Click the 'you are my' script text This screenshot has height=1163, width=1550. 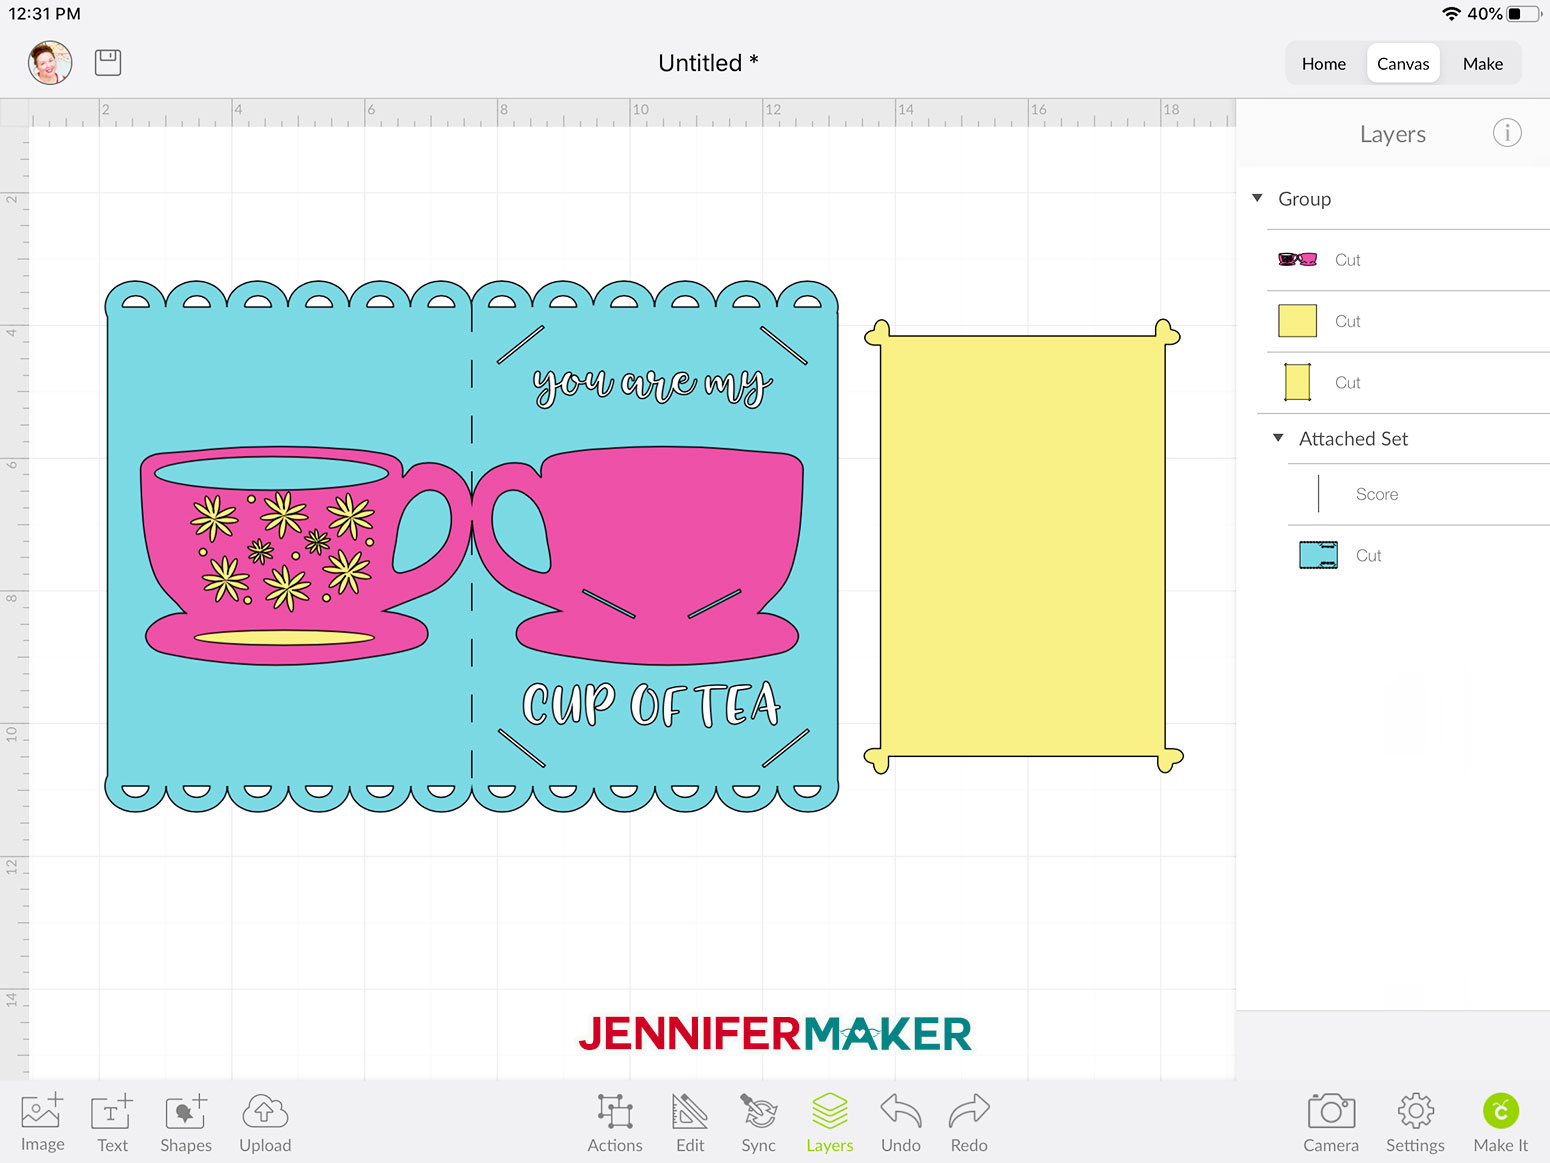coord(652,384)
